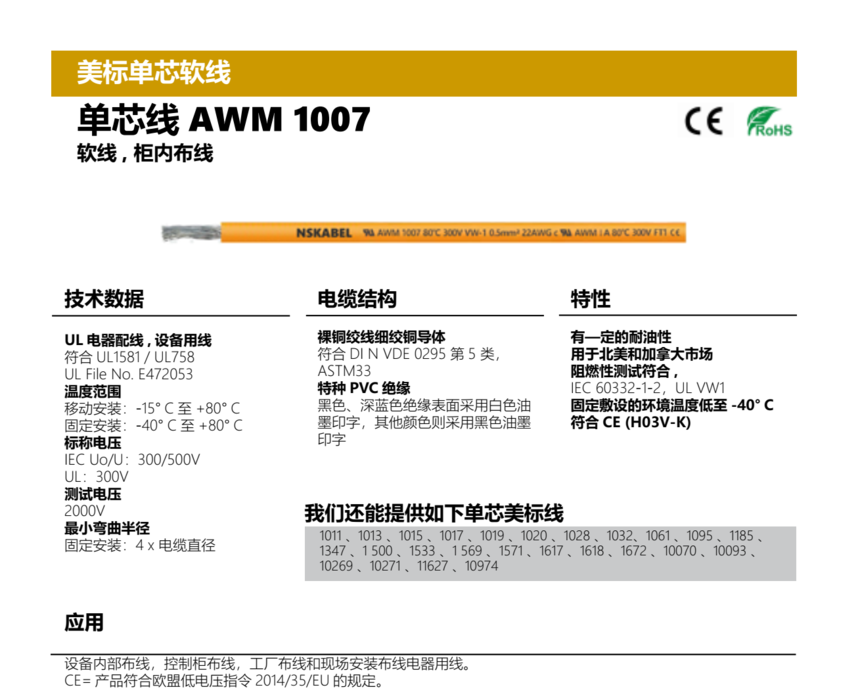Click the UL File No. E472053 text
860x700 pixels.
point(128,374)
